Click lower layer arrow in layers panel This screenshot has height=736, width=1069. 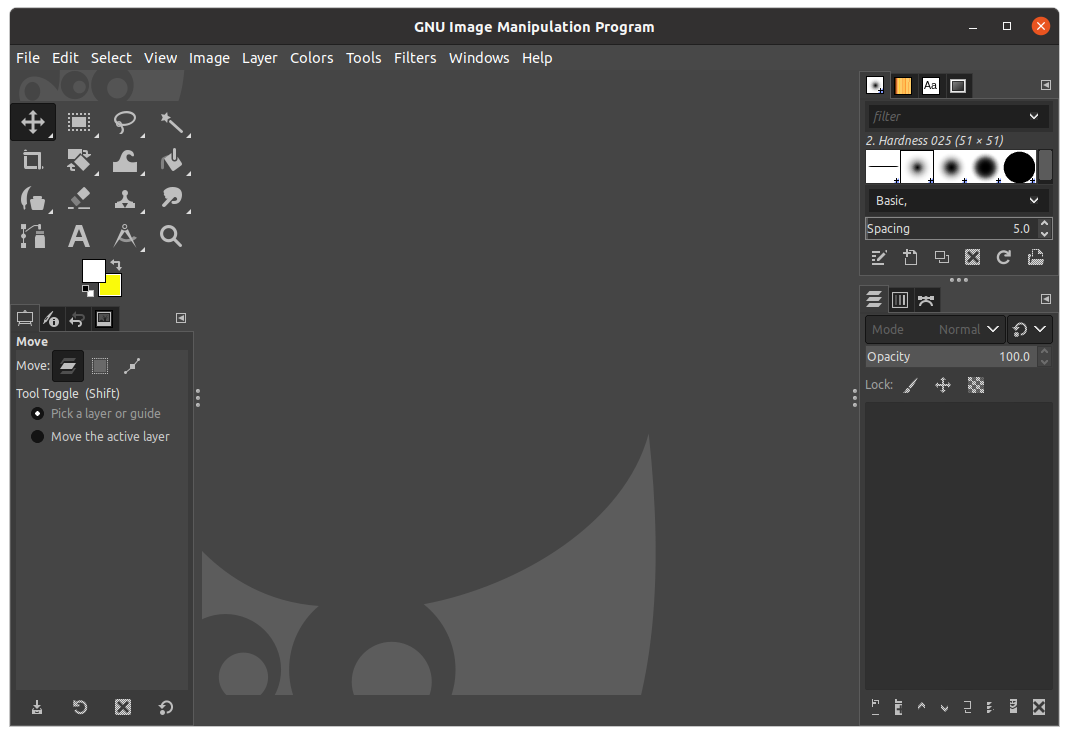tap(944, 707)
